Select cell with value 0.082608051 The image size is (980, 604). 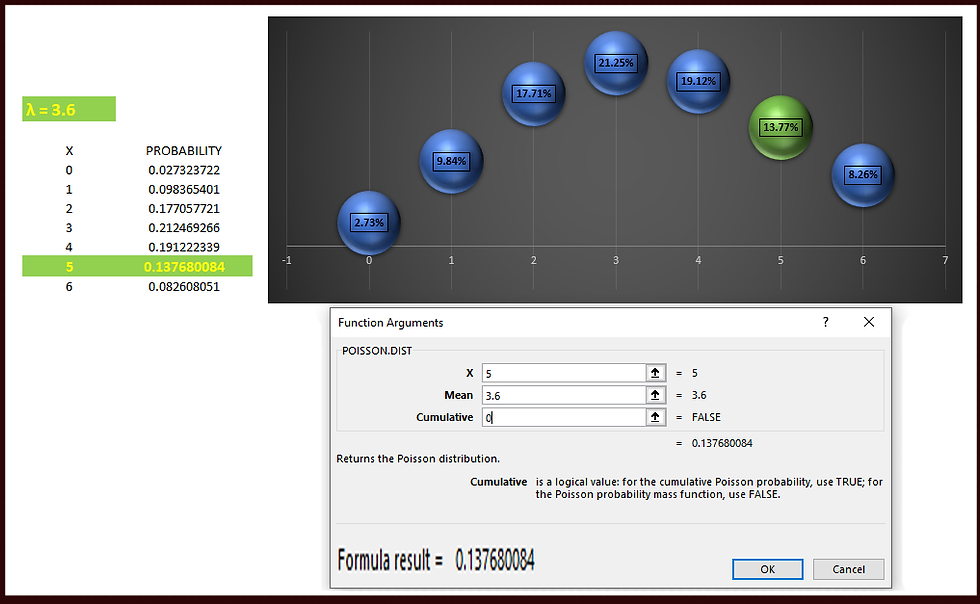[x=184, y=287]
